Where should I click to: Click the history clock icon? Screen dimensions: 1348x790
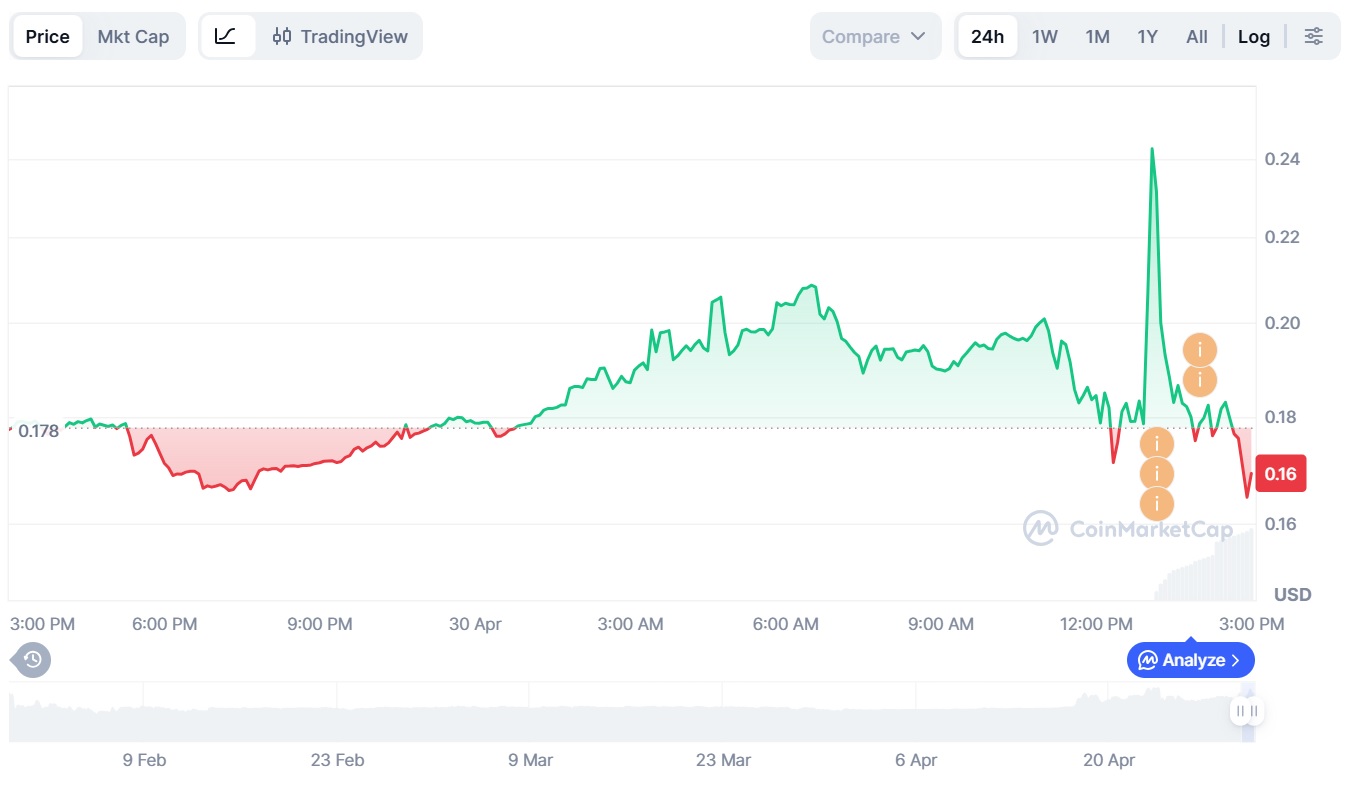coord(32,660)
